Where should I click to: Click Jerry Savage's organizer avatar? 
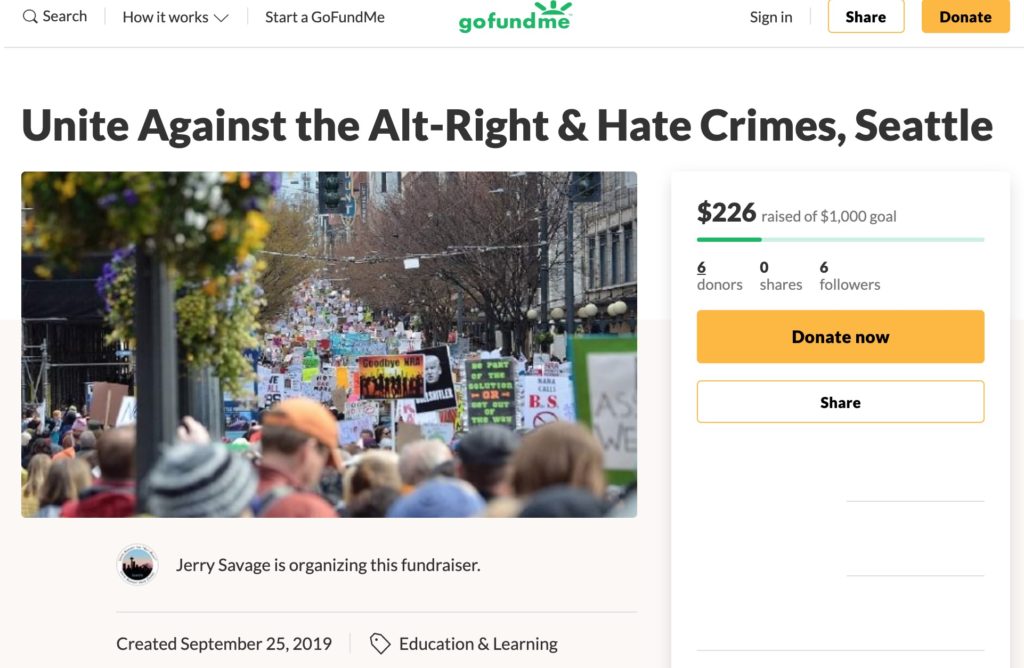tap(137, 565)
